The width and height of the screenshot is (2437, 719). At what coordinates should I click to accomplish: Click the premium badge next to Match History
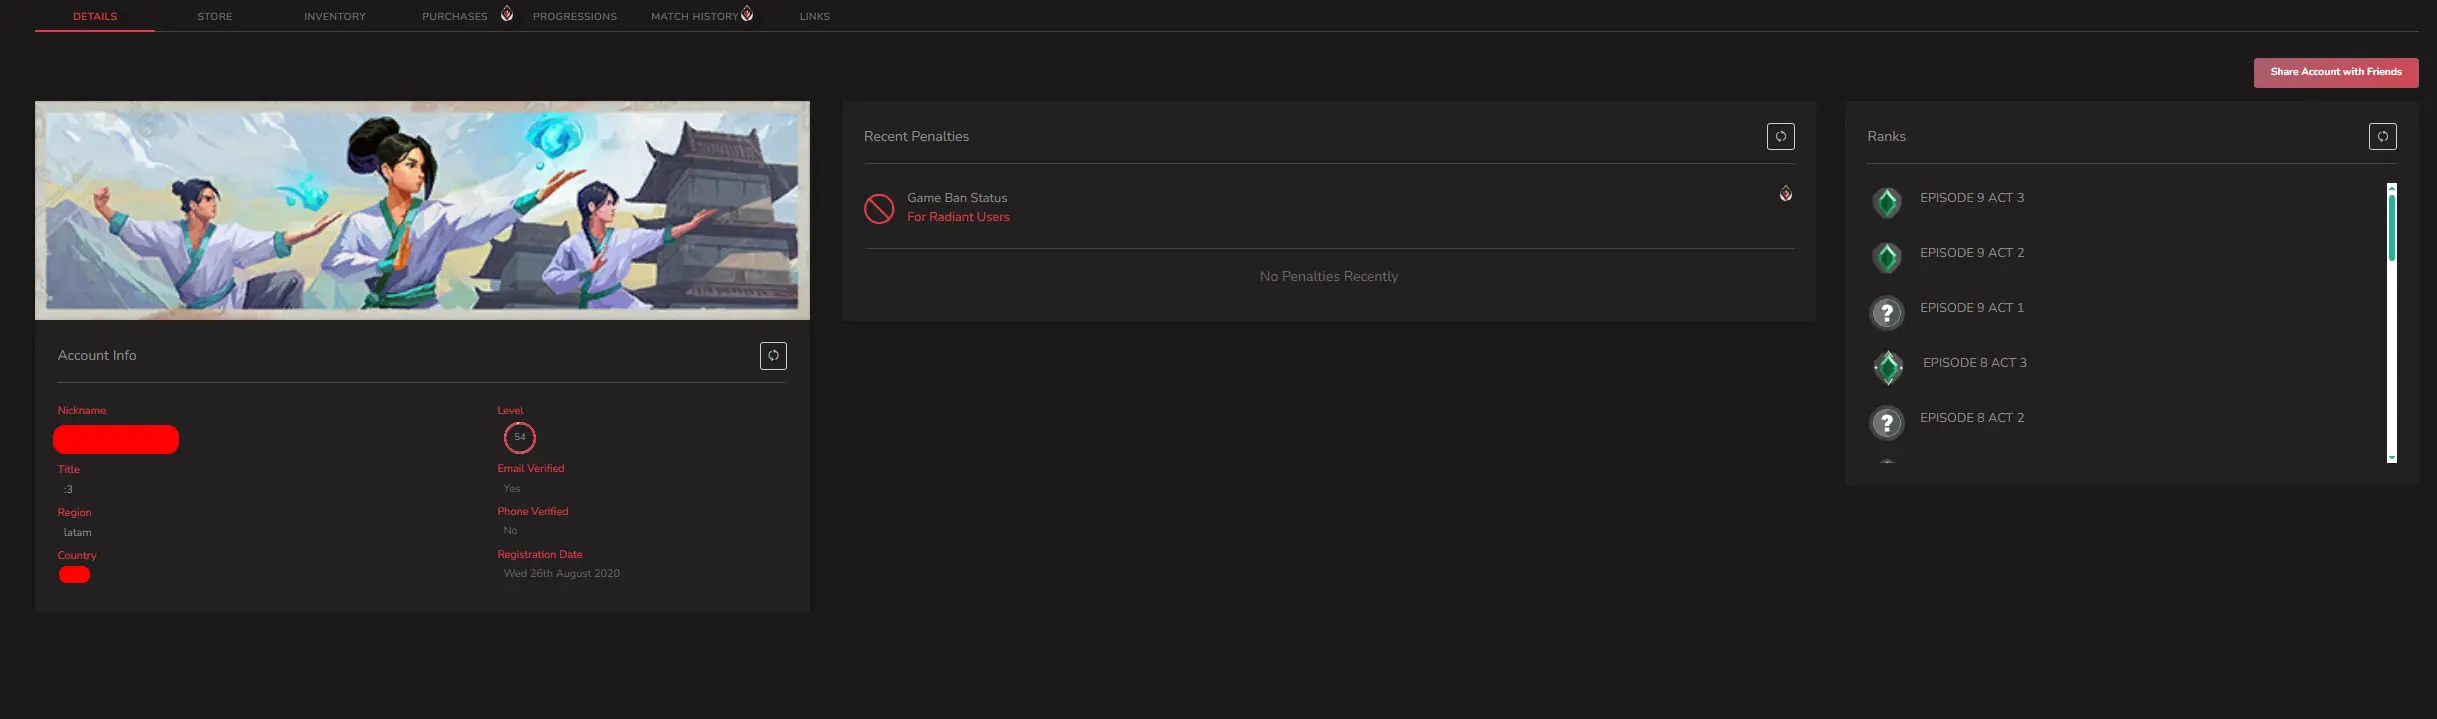[747, 13]
